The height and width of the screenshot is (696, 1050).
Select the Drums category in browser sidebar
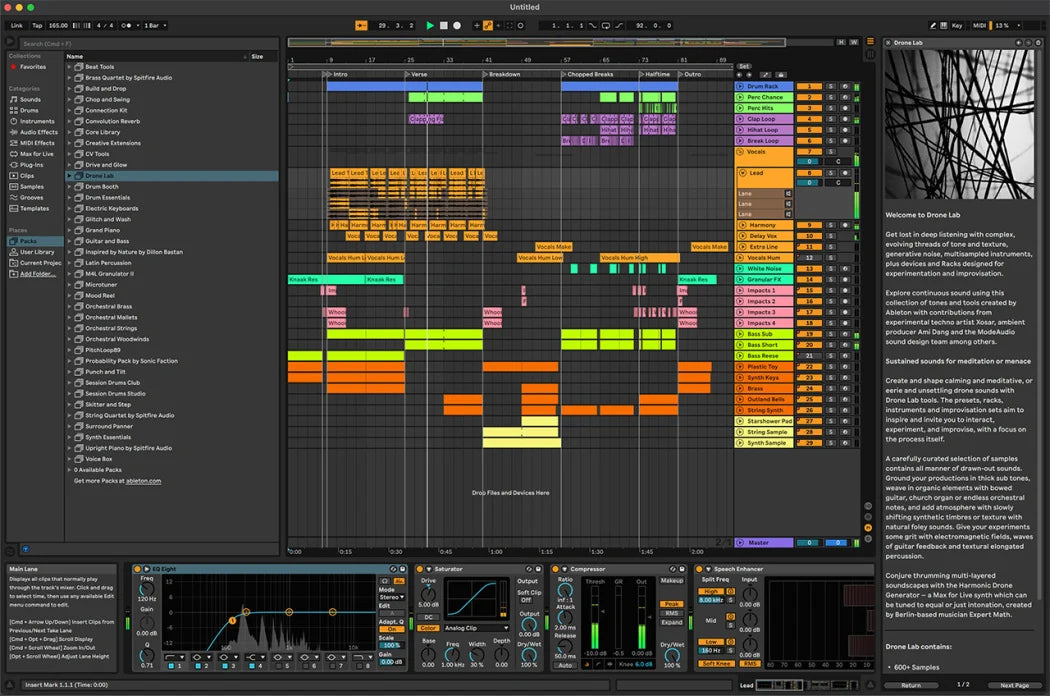click(x=30, y=110)
